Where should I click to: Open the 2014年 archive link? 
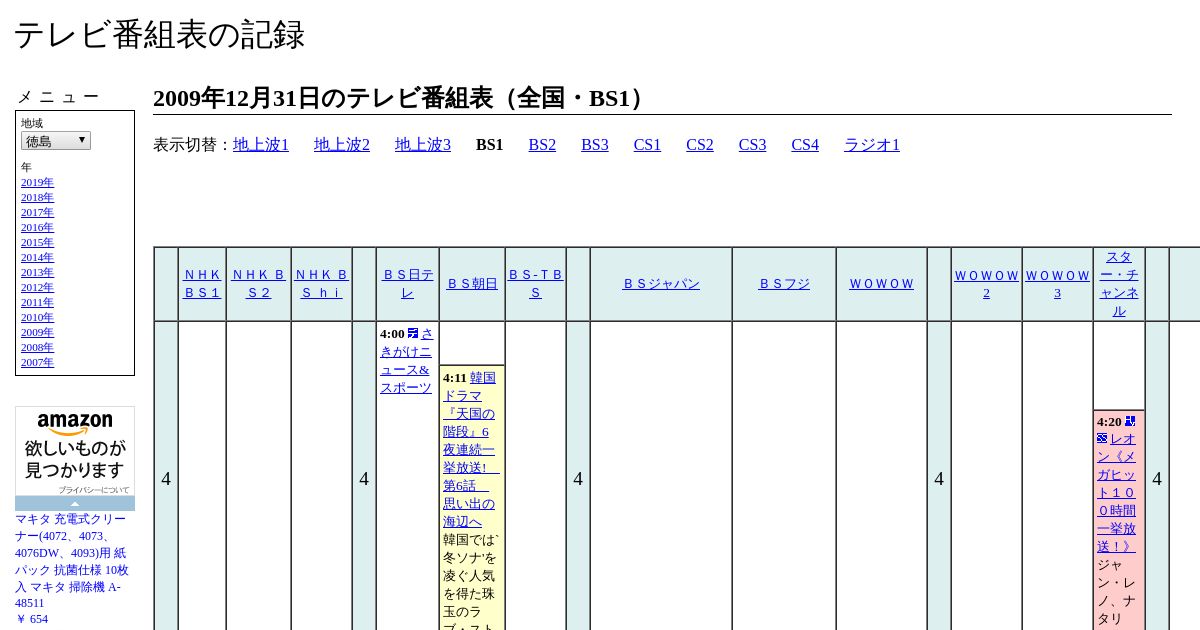[x=37, y=258]
